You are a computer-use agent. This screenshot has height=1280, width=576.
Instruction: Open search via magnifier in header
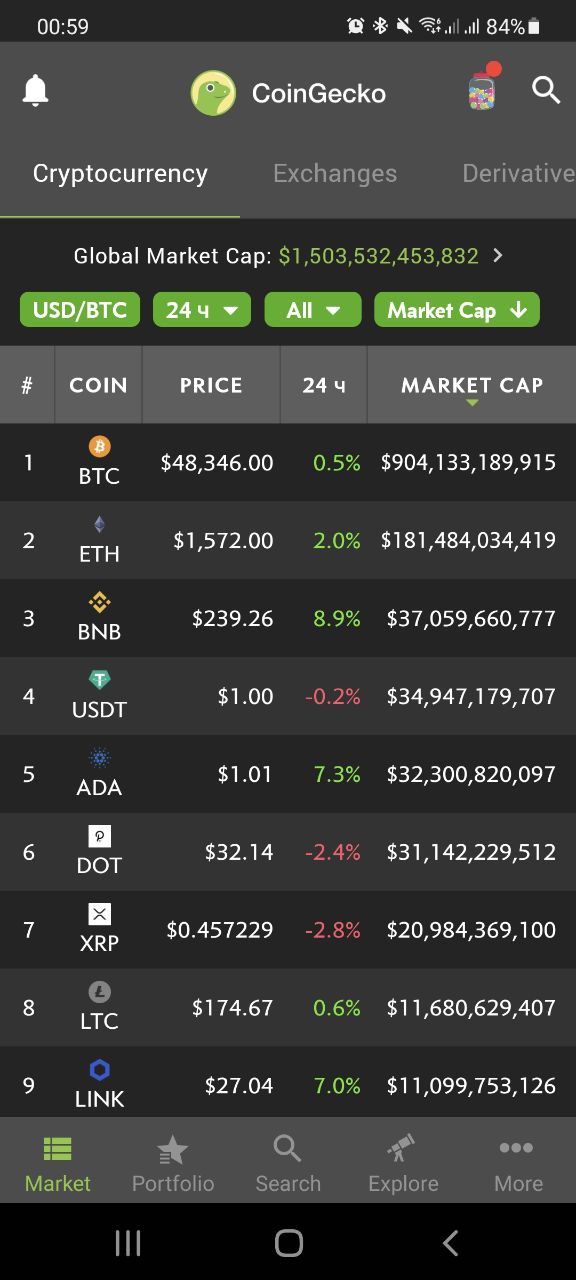tap(546, 90)
